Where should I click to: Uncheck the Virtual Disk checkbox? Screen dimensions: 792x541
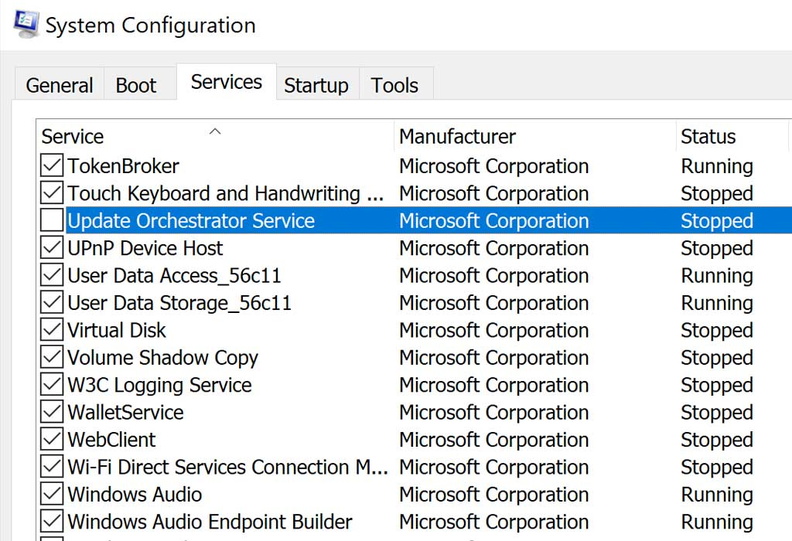tap(52, 329)
